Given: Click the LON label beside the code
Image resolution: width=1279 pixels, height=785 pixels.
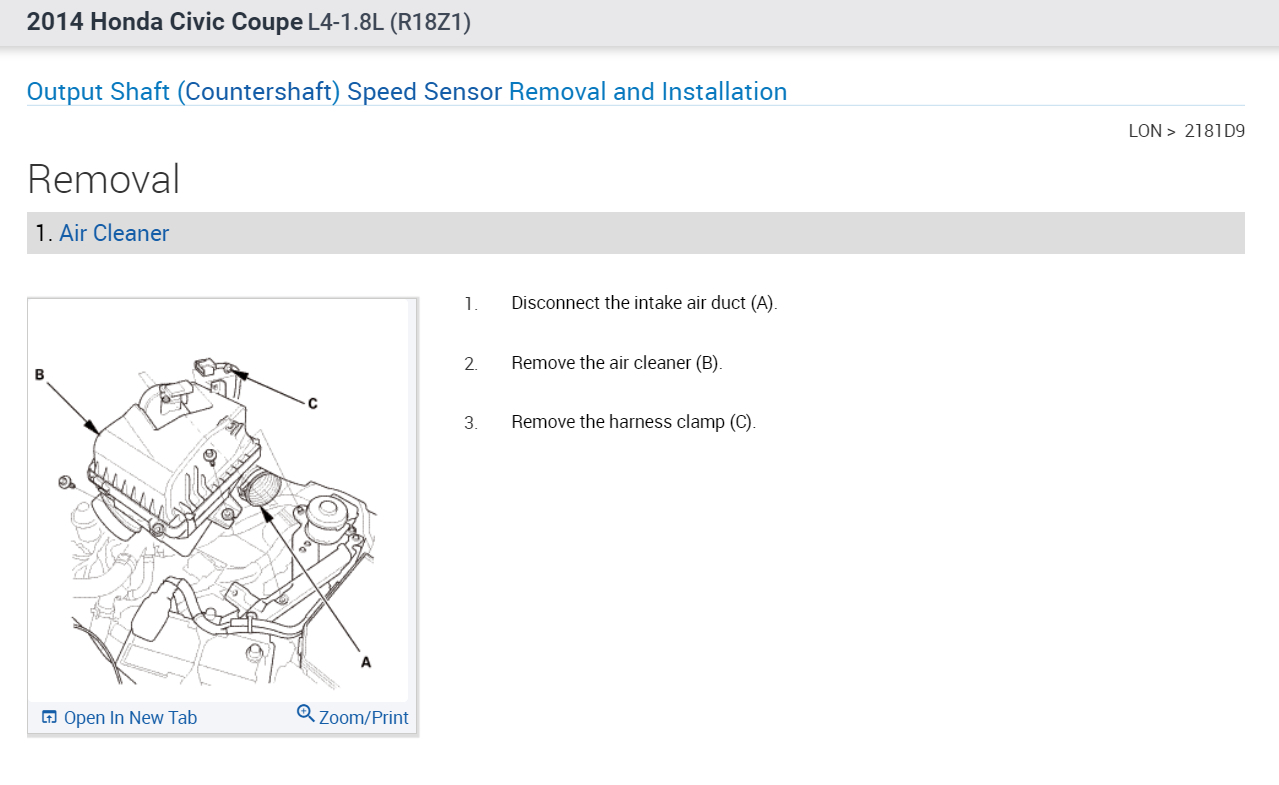Looking at the screenshot, I should (x=1144, y=131).
